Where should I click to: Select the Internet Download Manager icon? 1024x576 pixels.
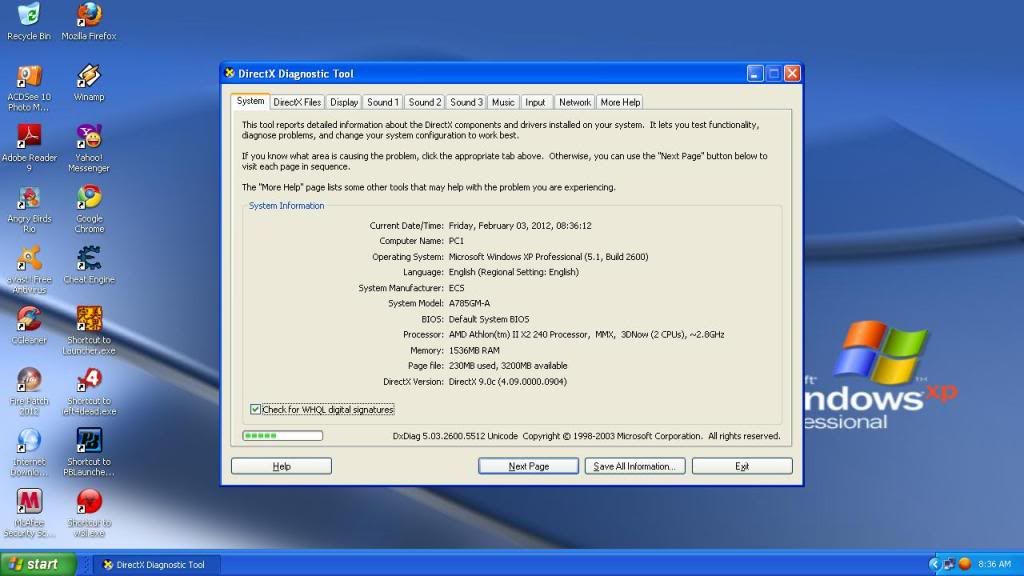tap(29, 452)
